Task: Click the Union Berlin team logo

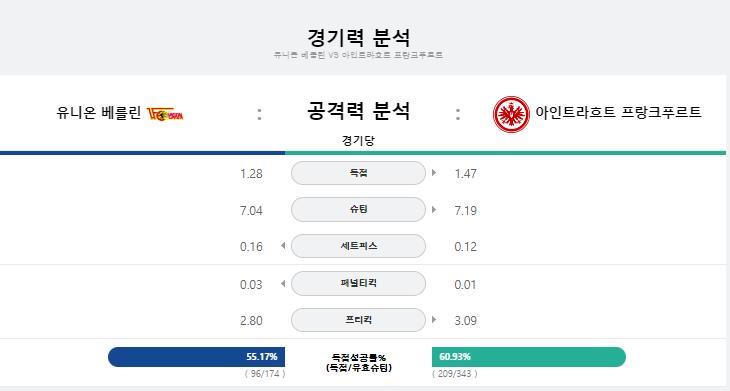Action: coord(165,114)
